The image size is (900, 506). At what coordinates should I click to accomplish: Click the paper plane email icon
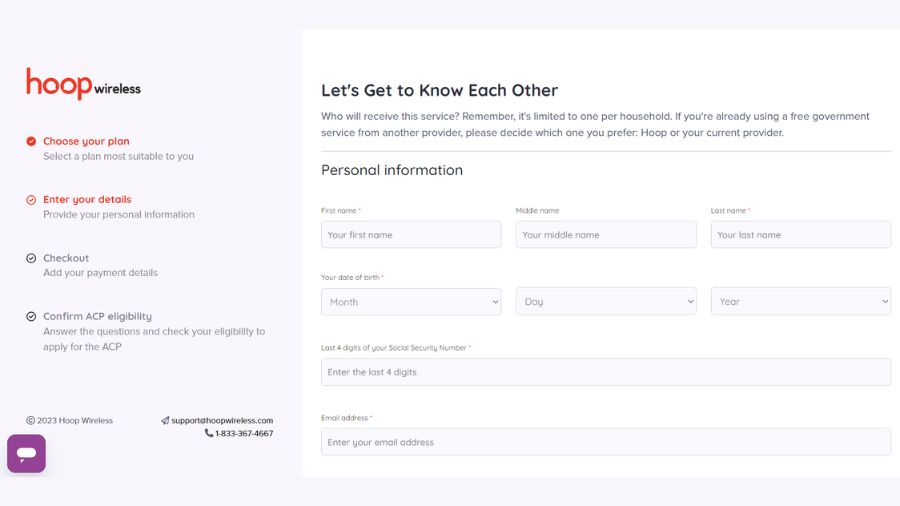point(165,421)
